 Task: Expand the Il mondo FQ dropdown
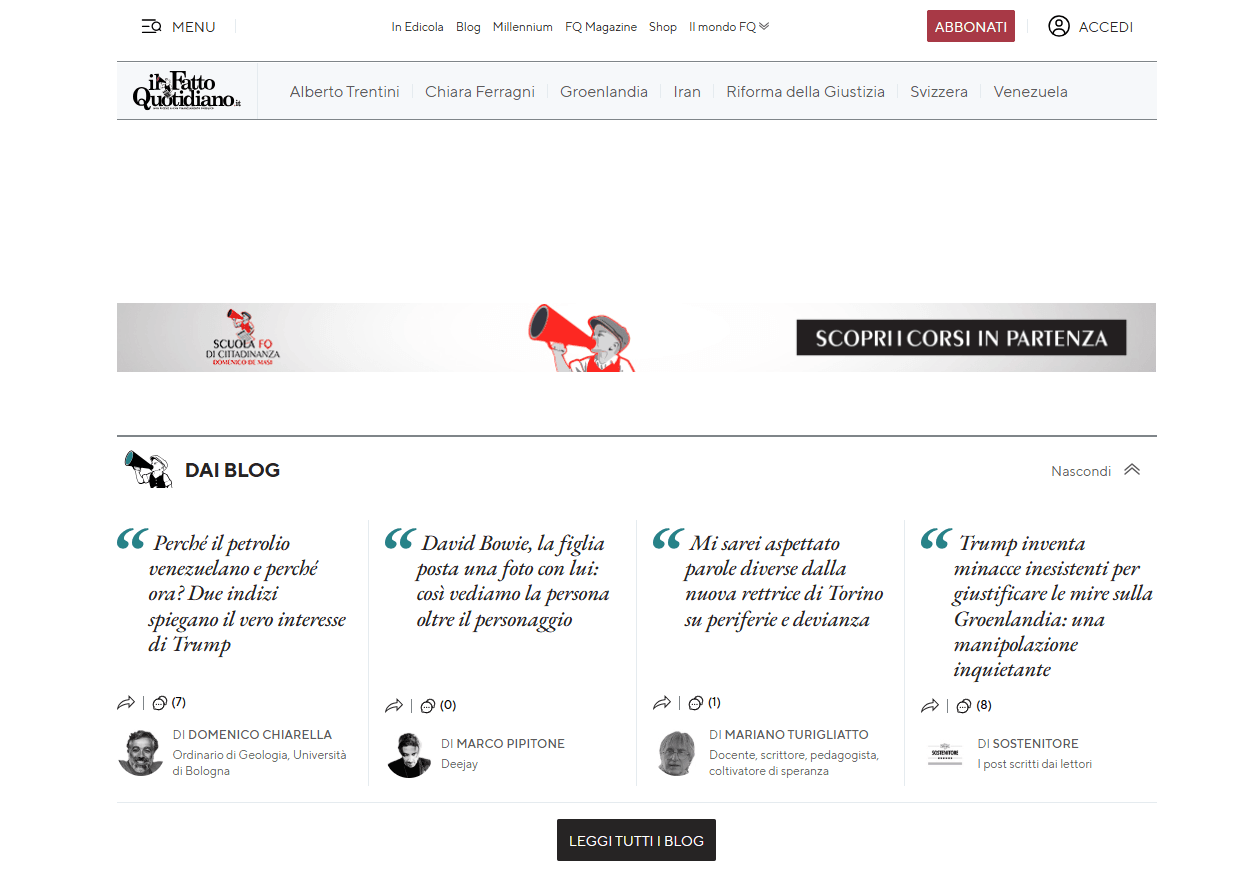pos(729,27)
